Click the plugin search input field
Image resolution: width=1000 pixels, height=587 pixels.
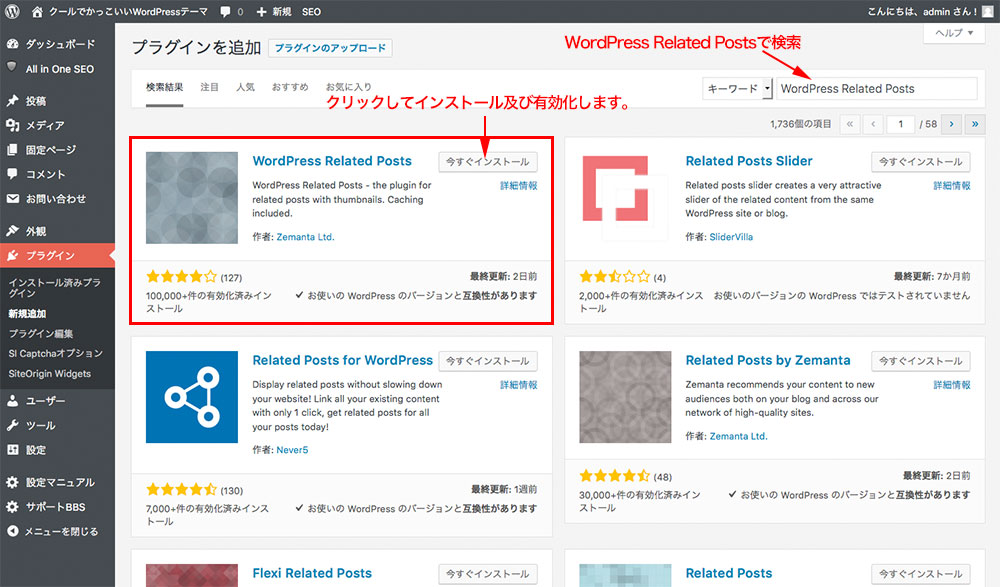point(876,89)
